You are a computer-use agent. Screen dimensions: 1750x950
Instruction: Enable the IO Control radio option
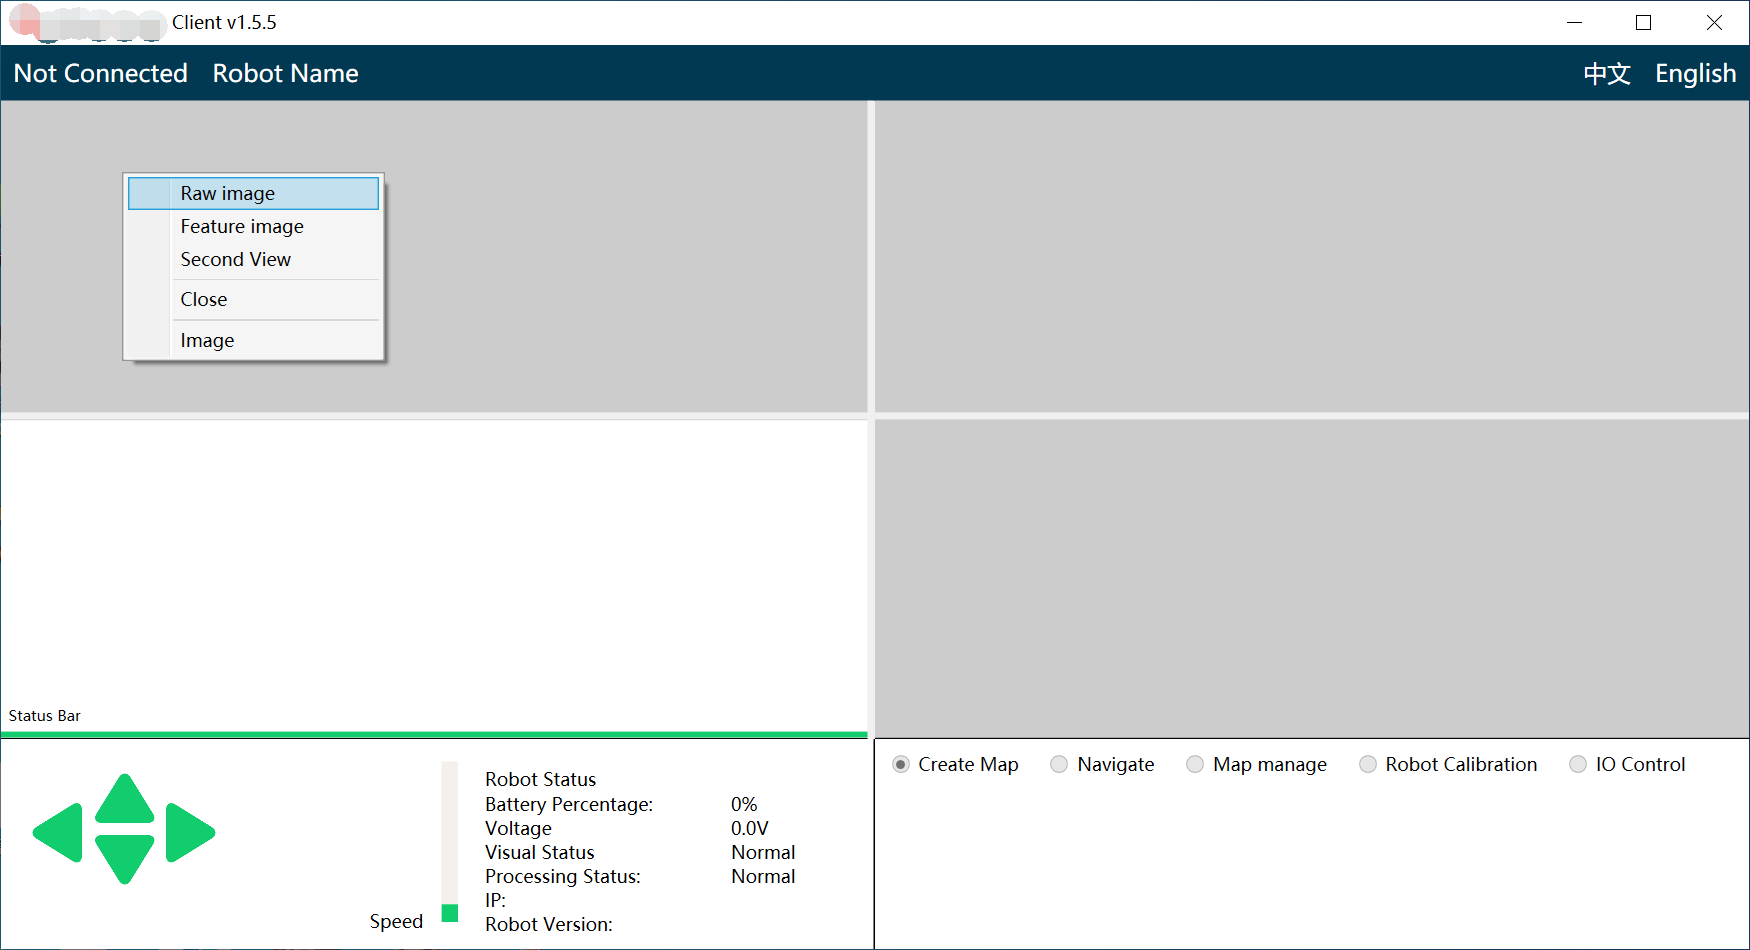1578,765
